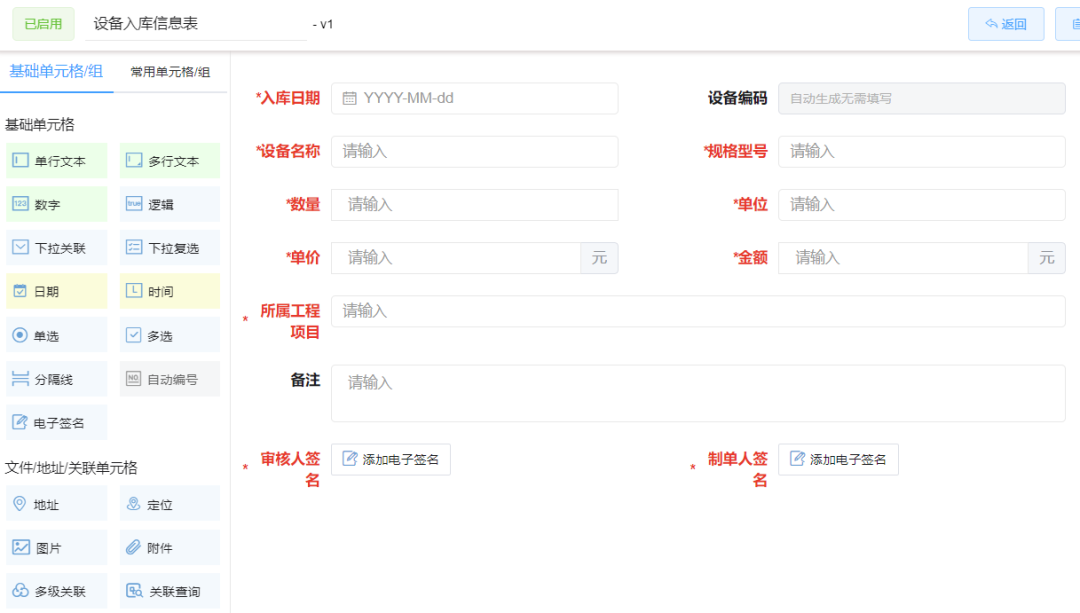Select the 地址 address cell icon

[20, 503]
